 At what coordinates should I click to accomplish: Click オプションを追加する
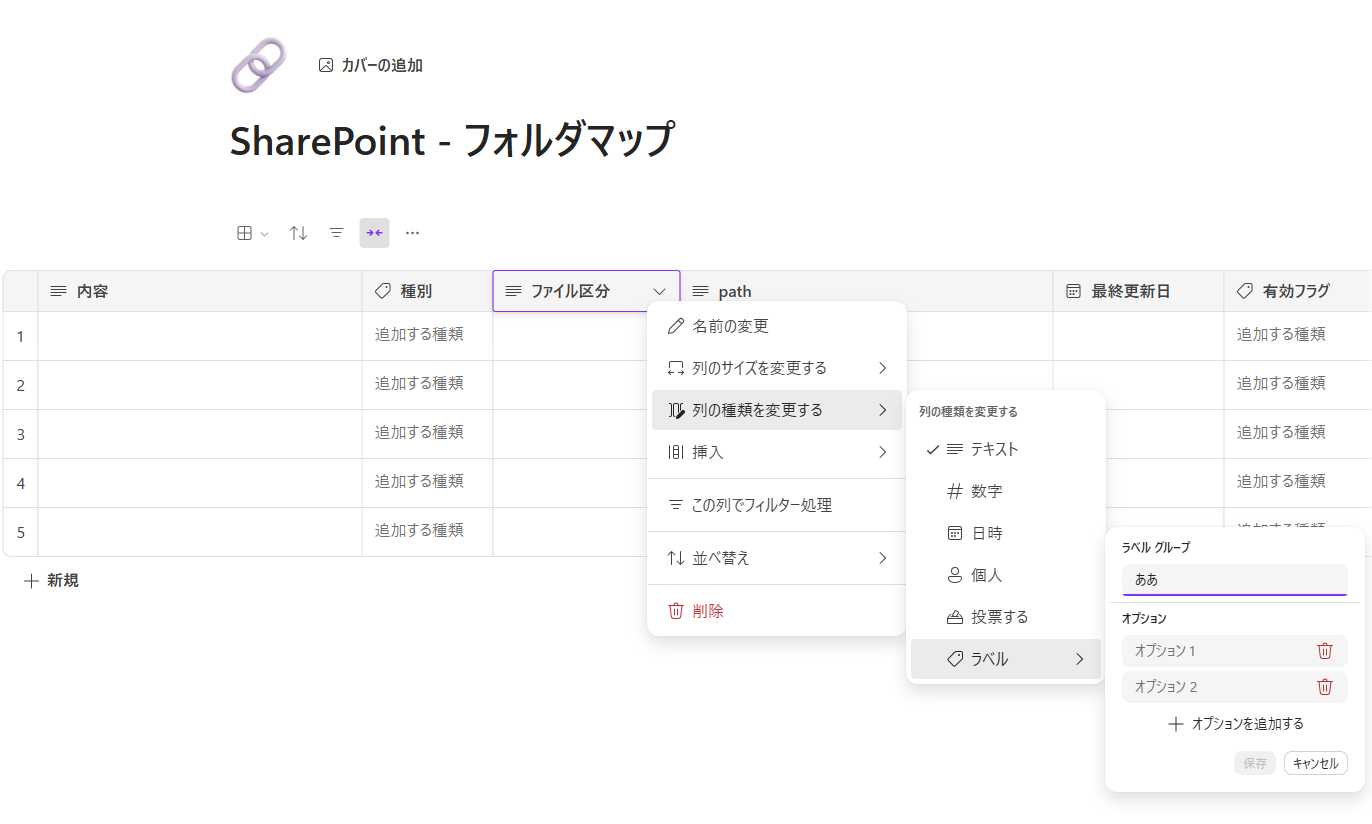tap(1235, 724)
